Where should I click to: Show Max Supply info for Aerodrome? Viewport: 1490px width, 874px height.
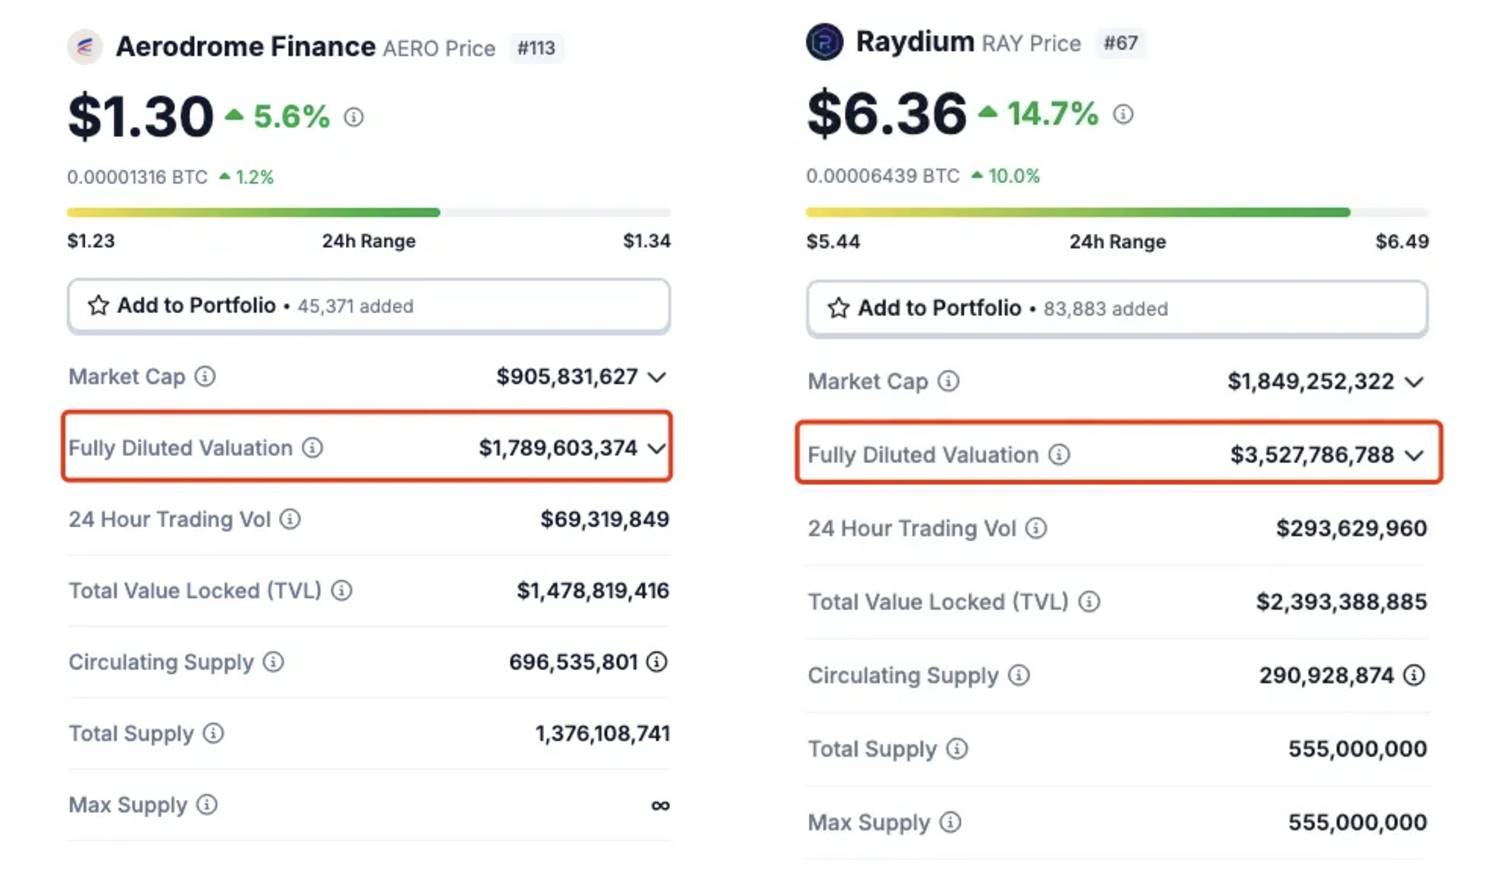click(207, 804)
